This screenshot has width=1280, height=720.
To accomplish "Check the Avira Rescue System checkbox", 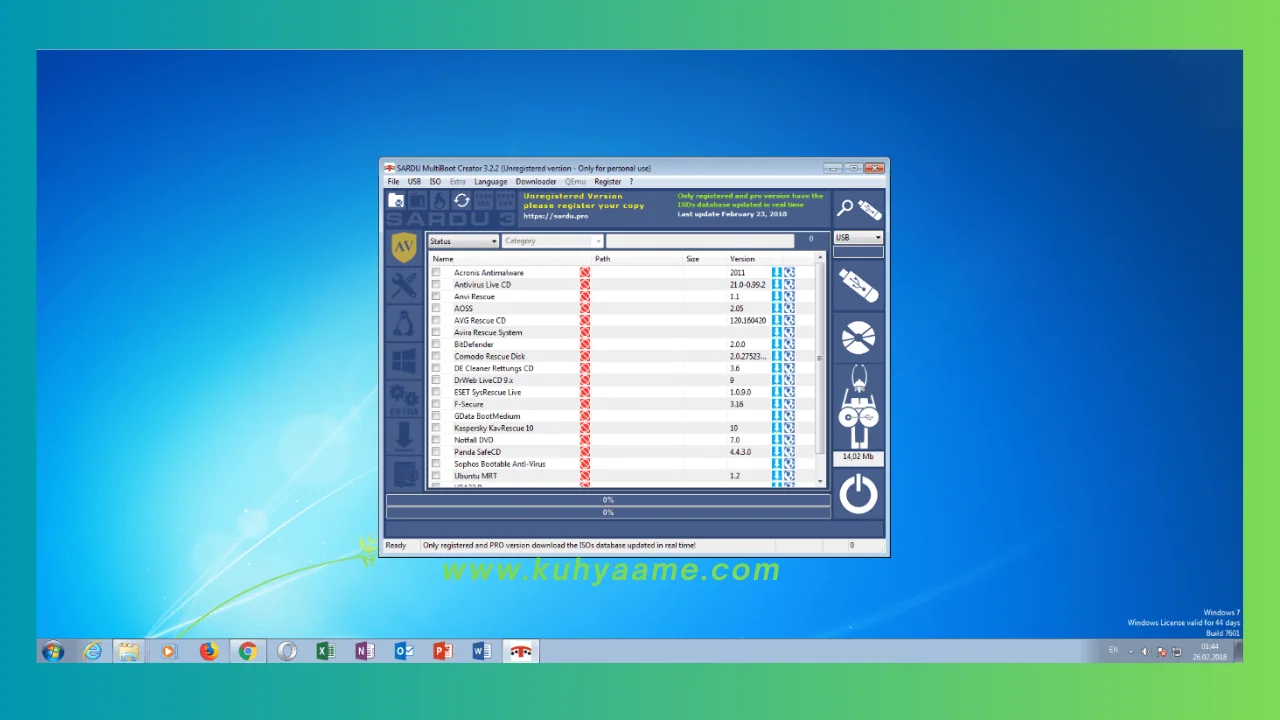I will coord(436,332).
